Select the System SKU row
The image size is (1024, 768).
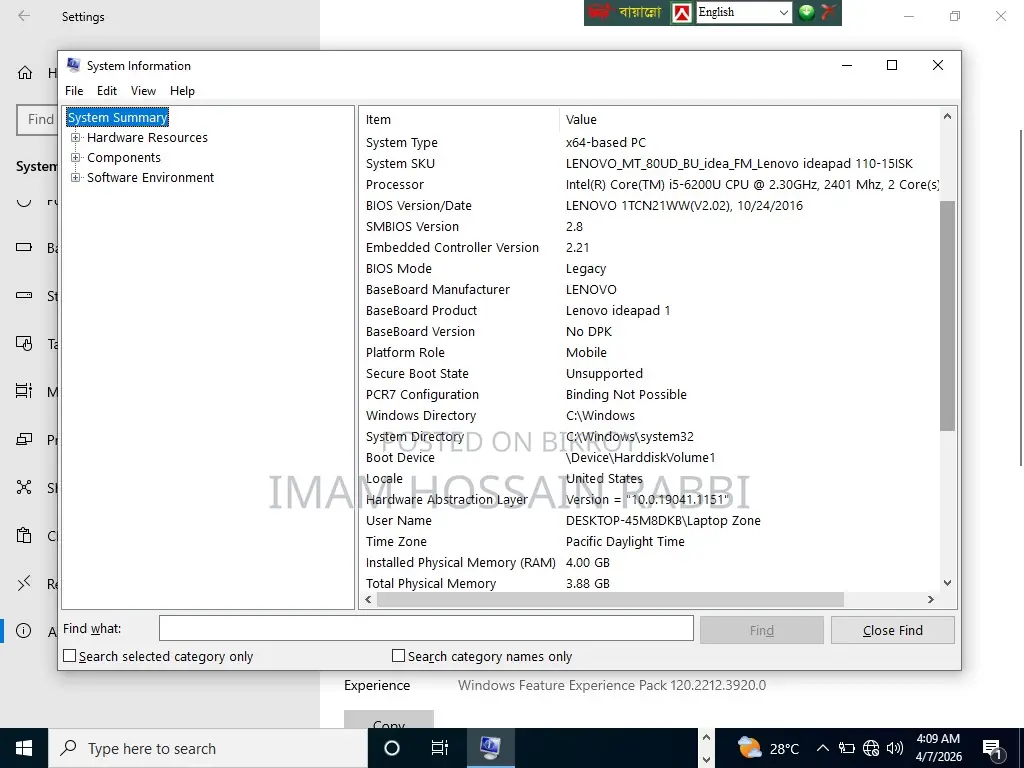coord(650,164)
